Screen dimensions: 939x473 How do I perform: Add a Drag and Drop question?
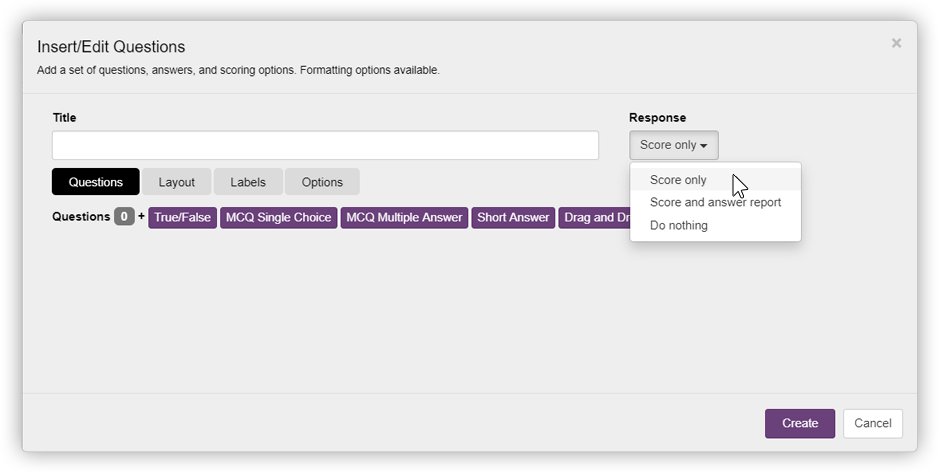[595, 217]
